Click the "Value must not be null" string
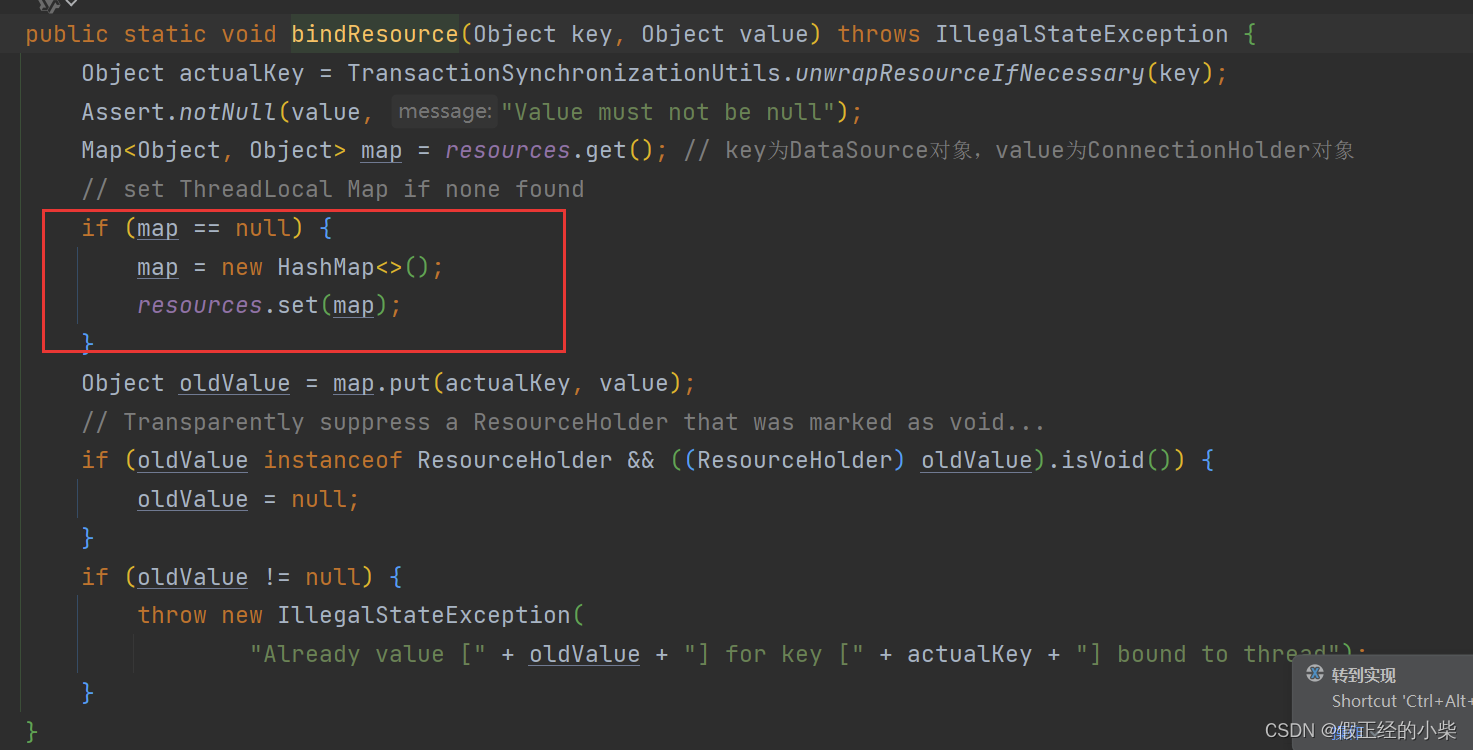 [x=668, y=112]
